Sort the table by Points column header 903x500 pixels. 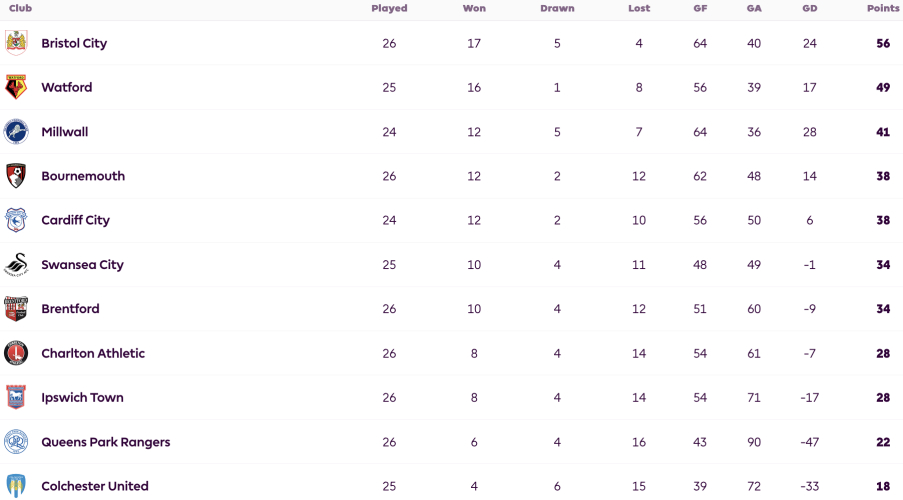coord(883,9)
